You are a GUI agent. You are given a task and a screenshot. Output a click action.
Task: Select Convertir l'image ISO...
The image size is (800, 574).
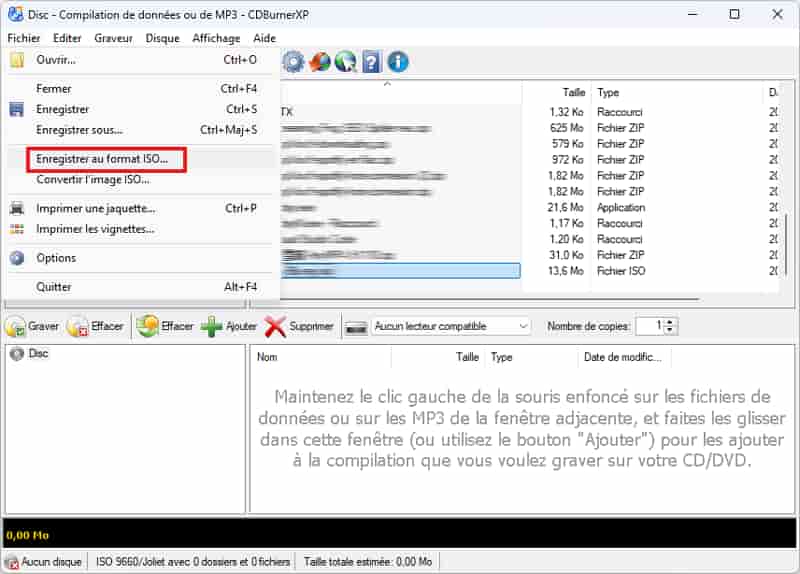click(x=140, y=180)
